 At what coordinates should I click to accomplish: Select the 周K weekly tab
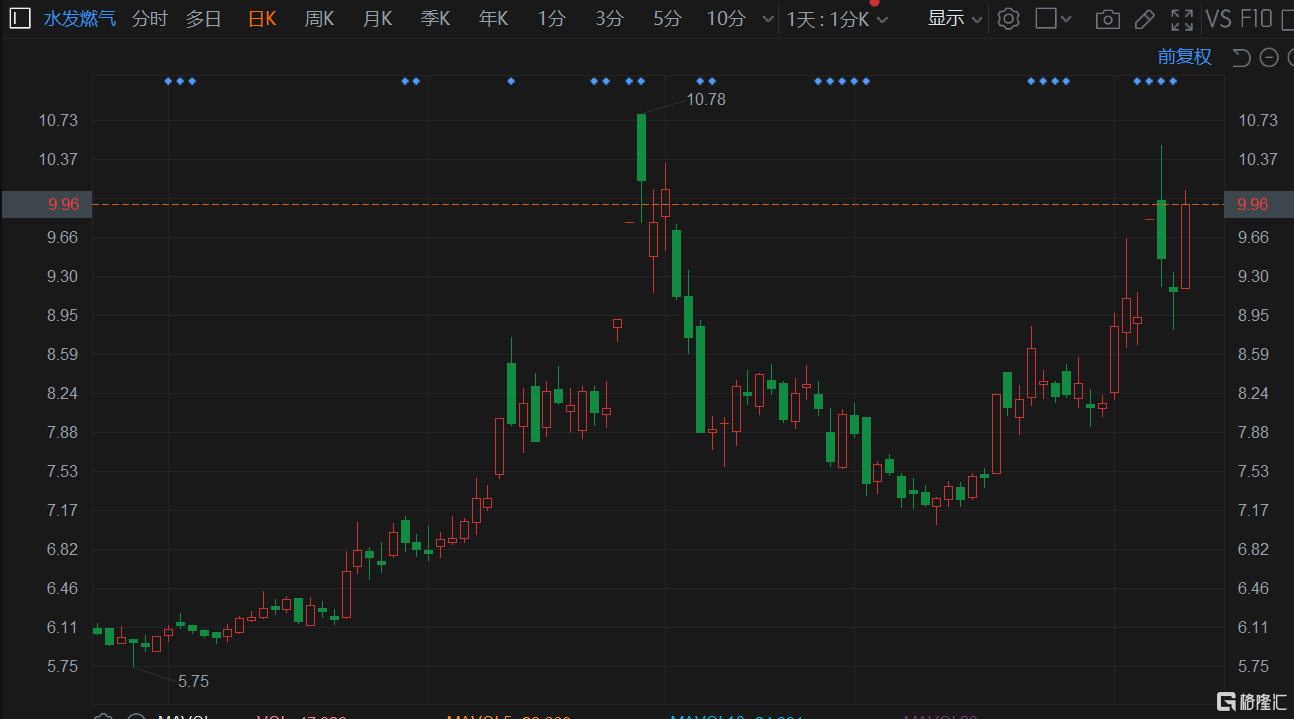click(319, 18)
